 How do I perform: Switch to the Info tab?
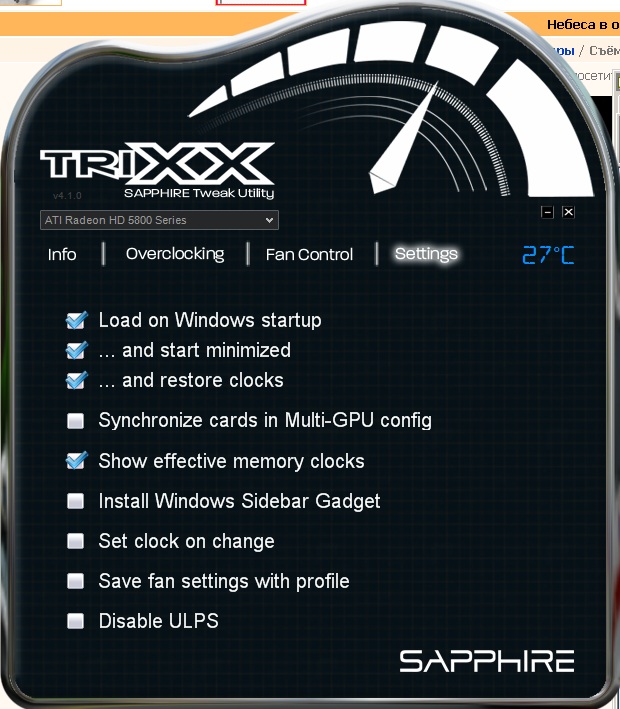[62, 255]
